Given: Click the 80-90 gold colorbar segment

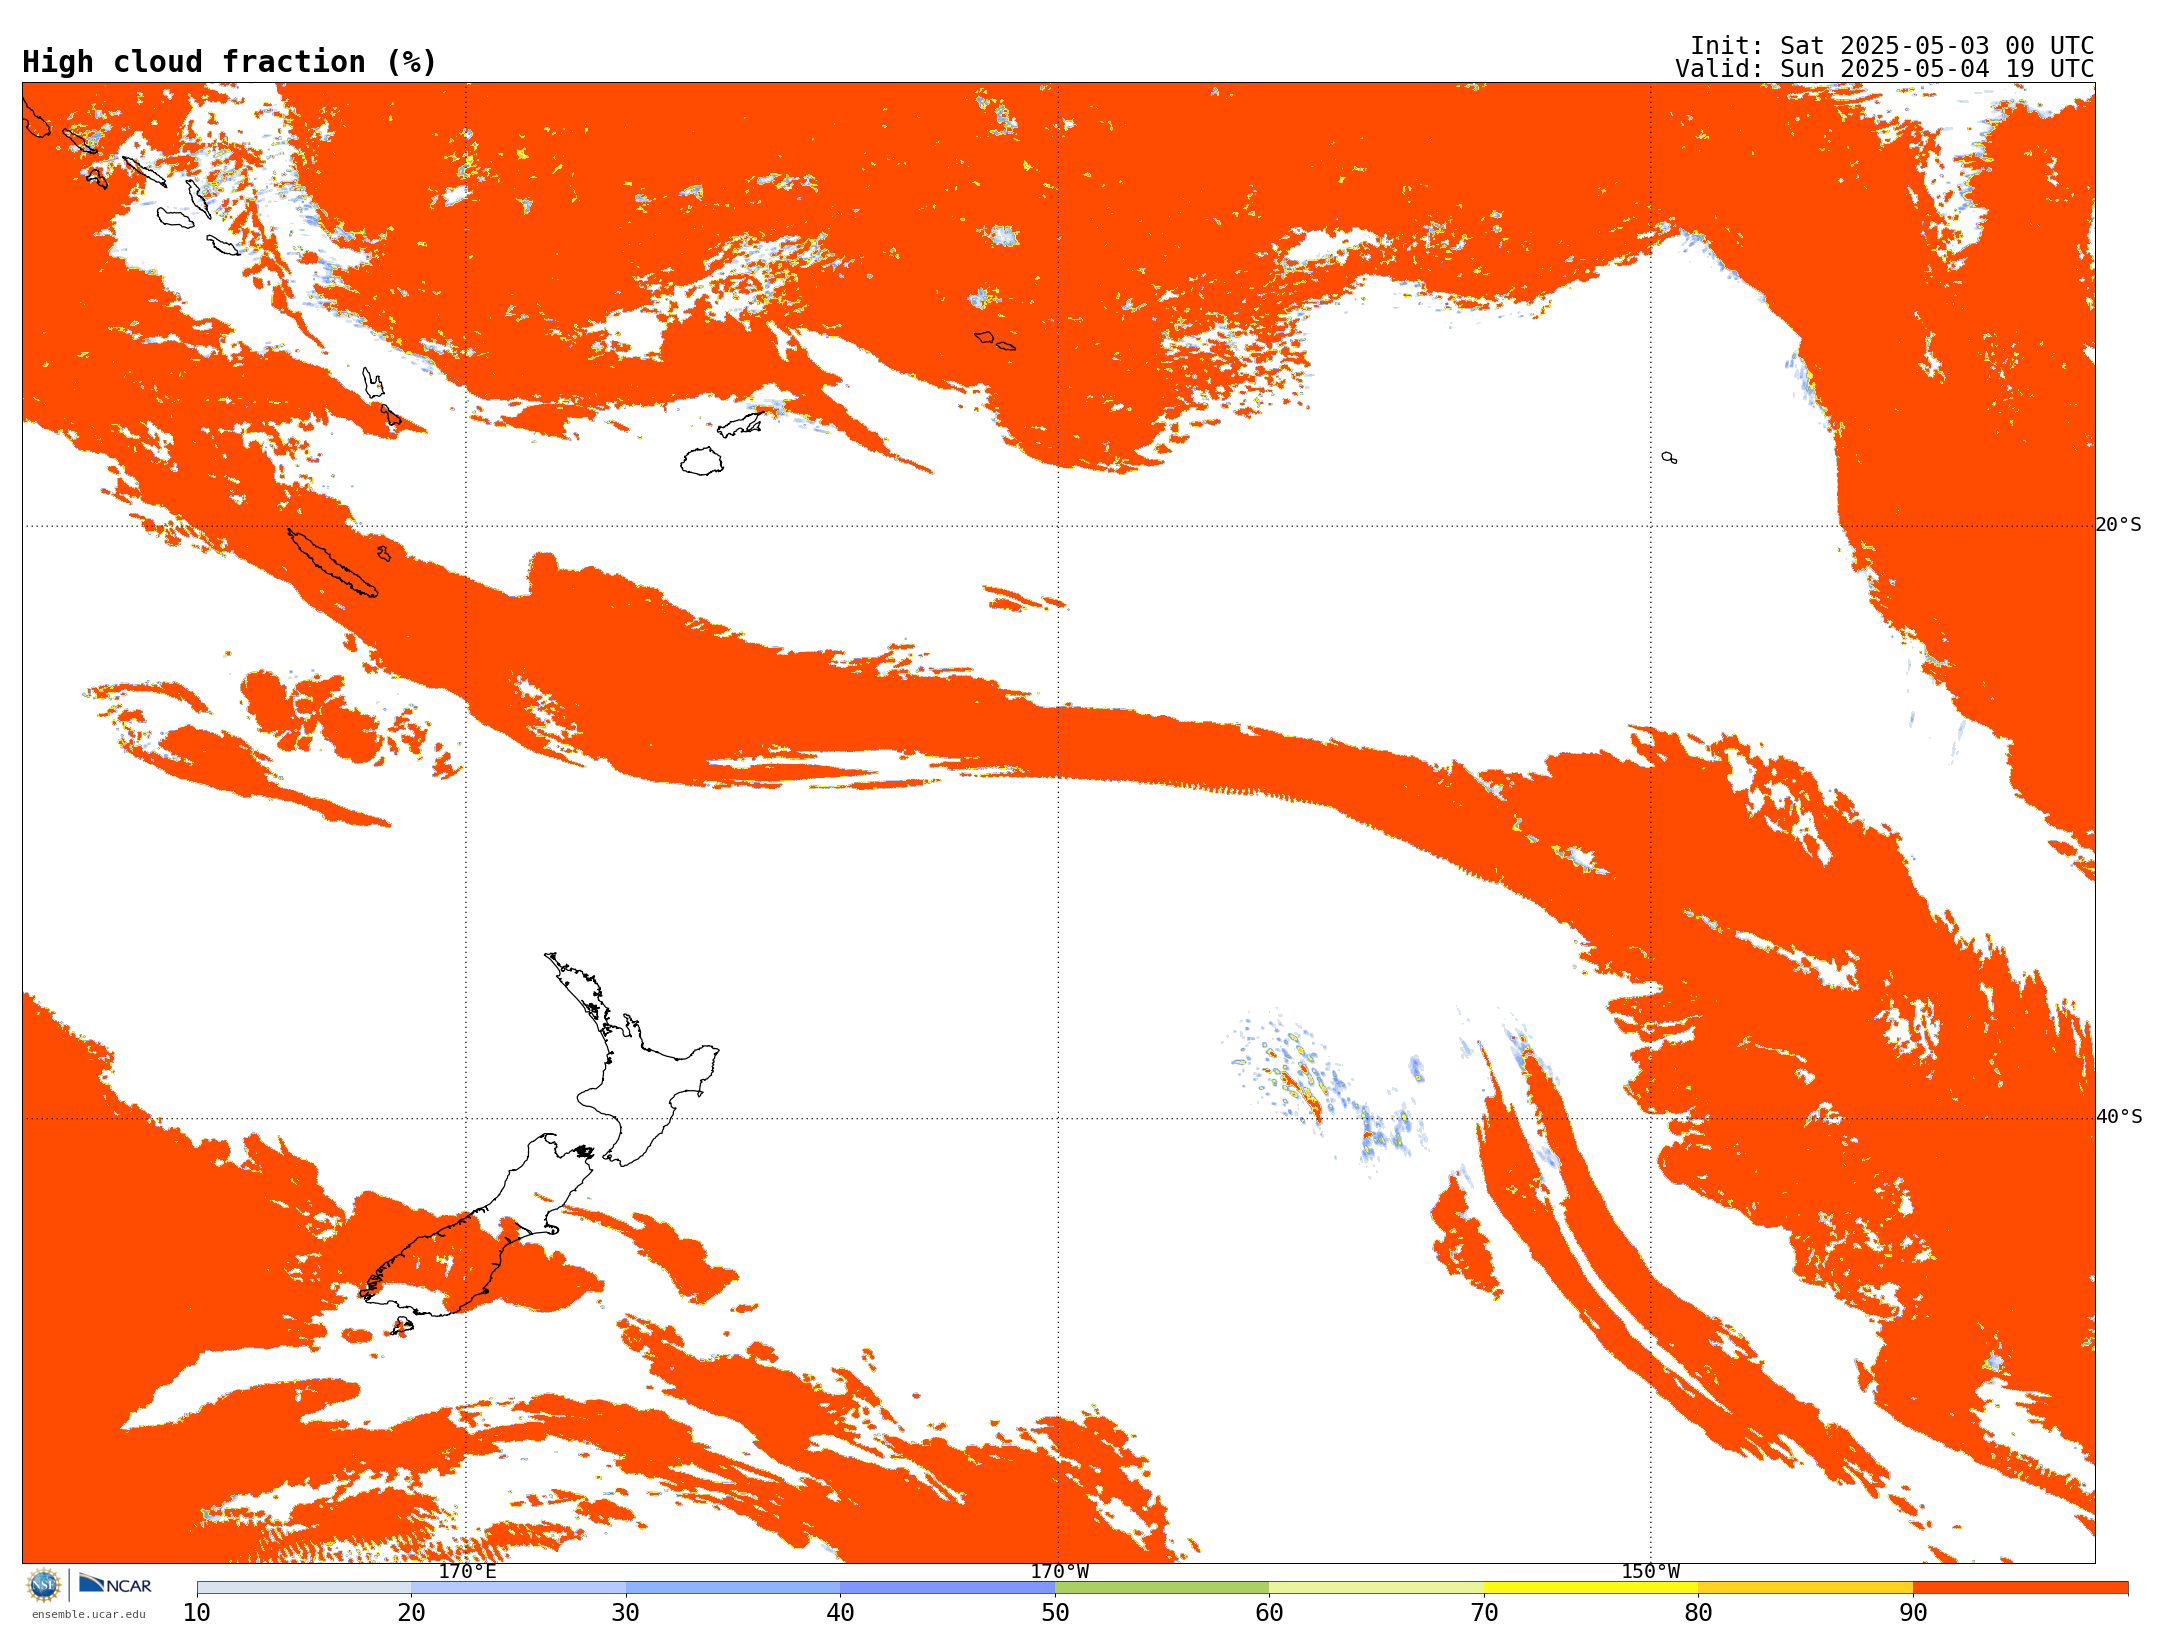Looking at the screenshot, I should click(x=1805, y=1588).
